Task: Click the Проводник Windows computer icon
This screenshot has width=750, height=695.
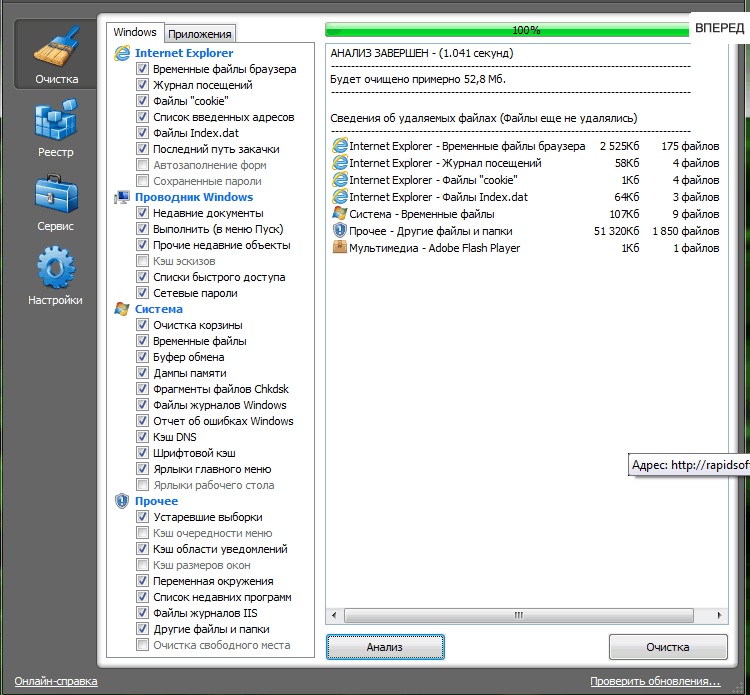Action: [x=122, y=197]
